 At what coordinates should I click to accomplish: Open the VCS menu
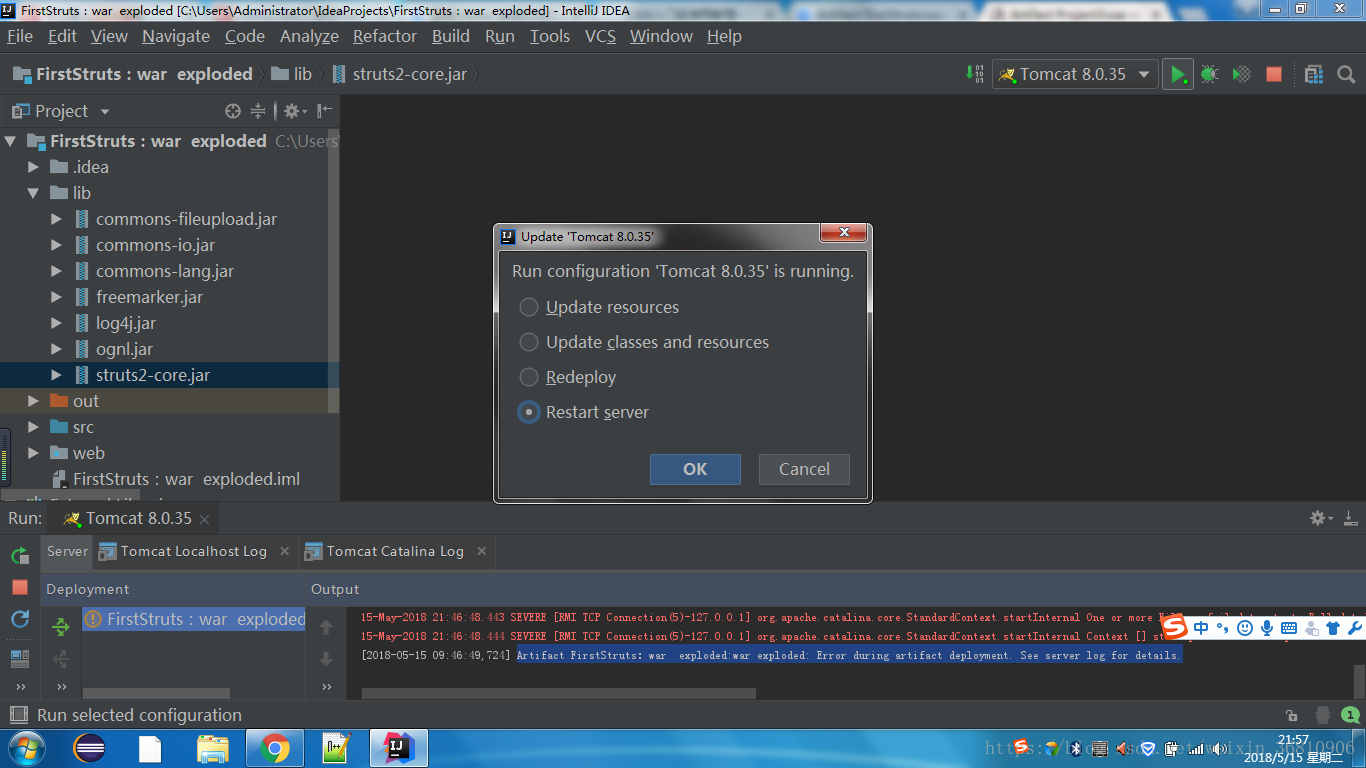[600, 36]
